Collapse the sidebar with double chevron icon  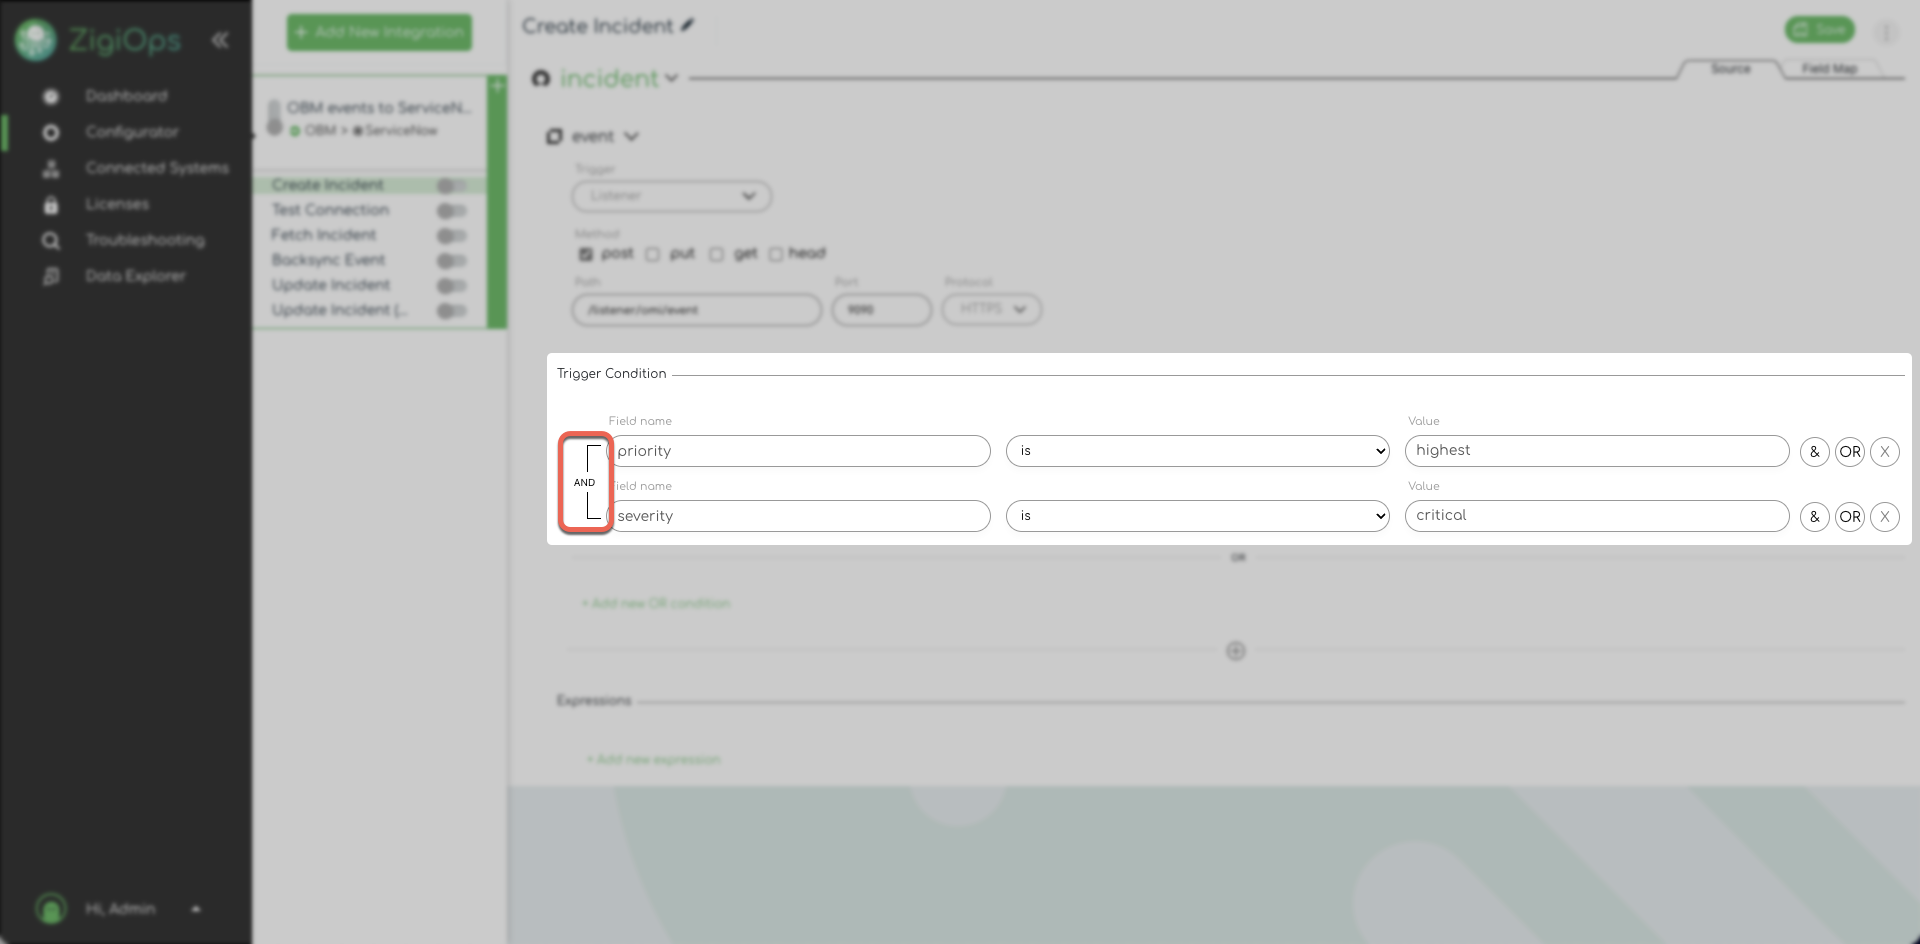coord(220,40)
